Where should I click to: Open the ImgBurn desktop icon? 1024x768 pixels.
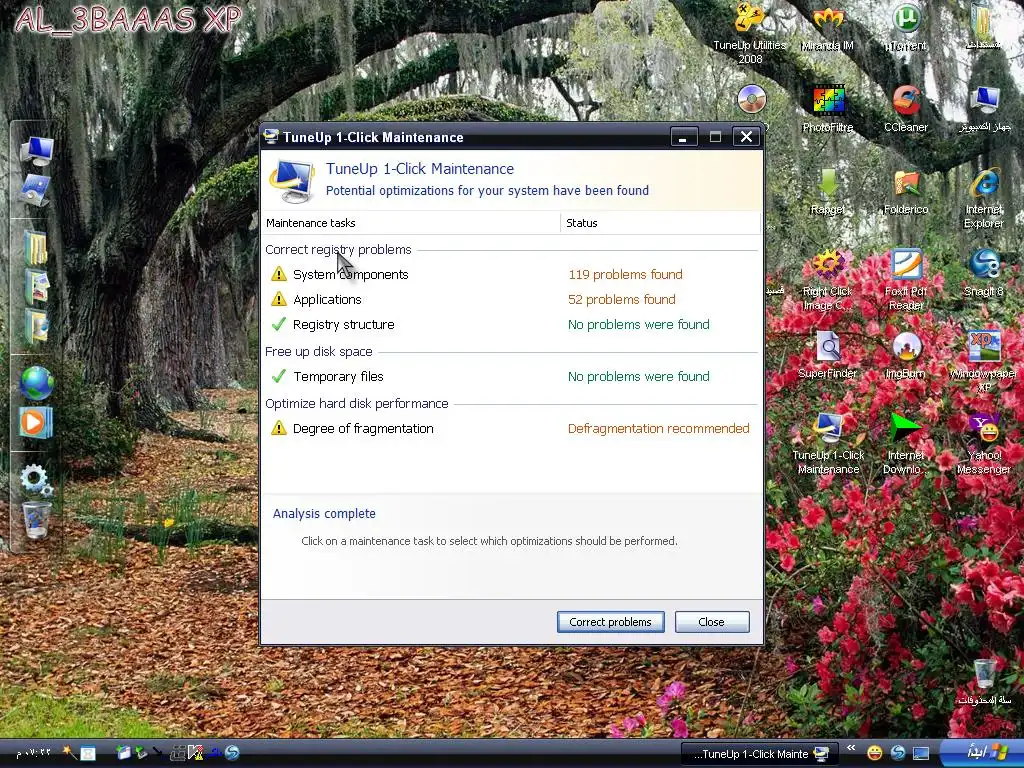[906, 355]
